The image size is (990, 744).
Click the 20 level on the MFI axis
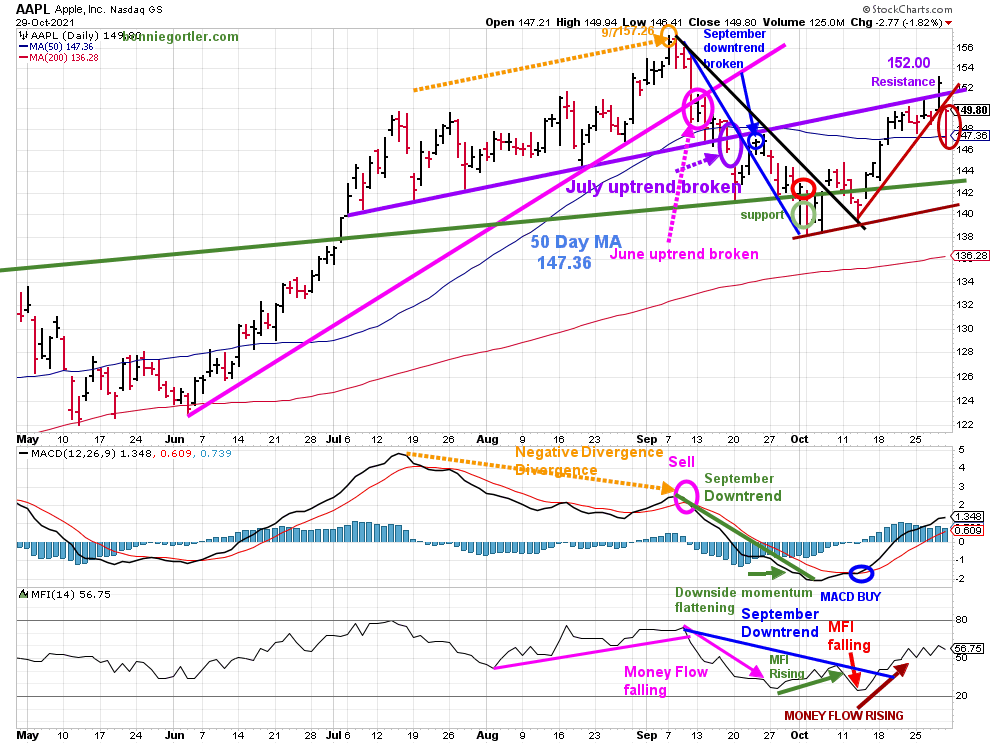[x=961, y=695]
